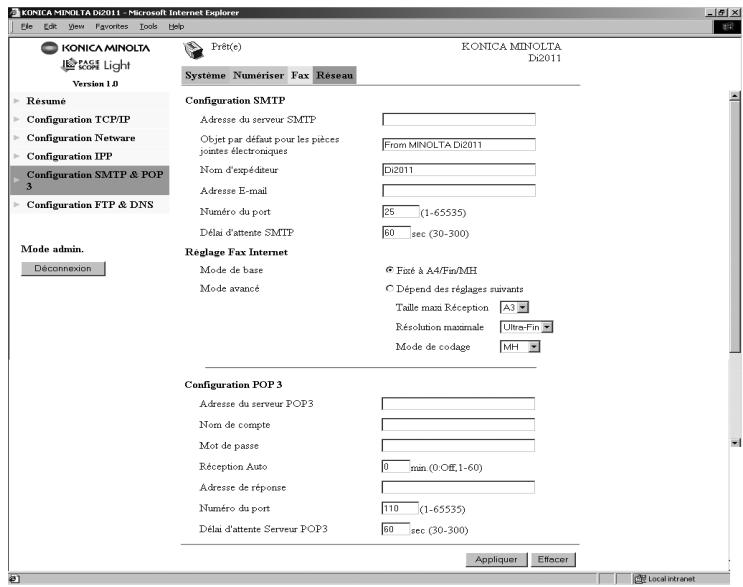Click the Appliquer button
Viewport: 743px width, 587px height.
[496, 560]
